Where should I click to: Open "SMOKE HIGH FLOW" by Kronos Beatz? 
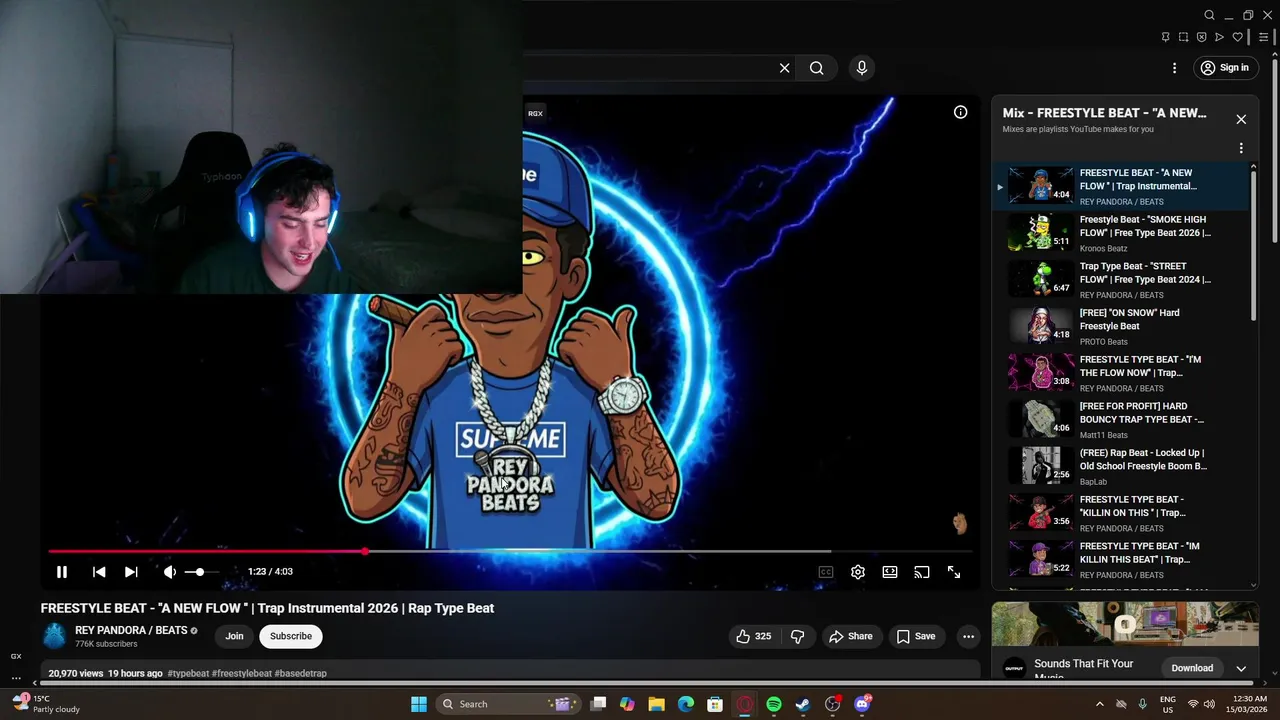coord(1121,233)
